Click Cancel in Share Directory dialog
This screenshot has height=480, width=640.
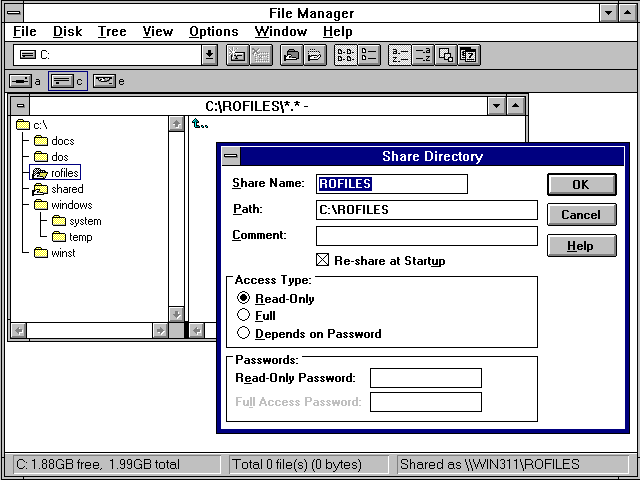tap(581, 215)
